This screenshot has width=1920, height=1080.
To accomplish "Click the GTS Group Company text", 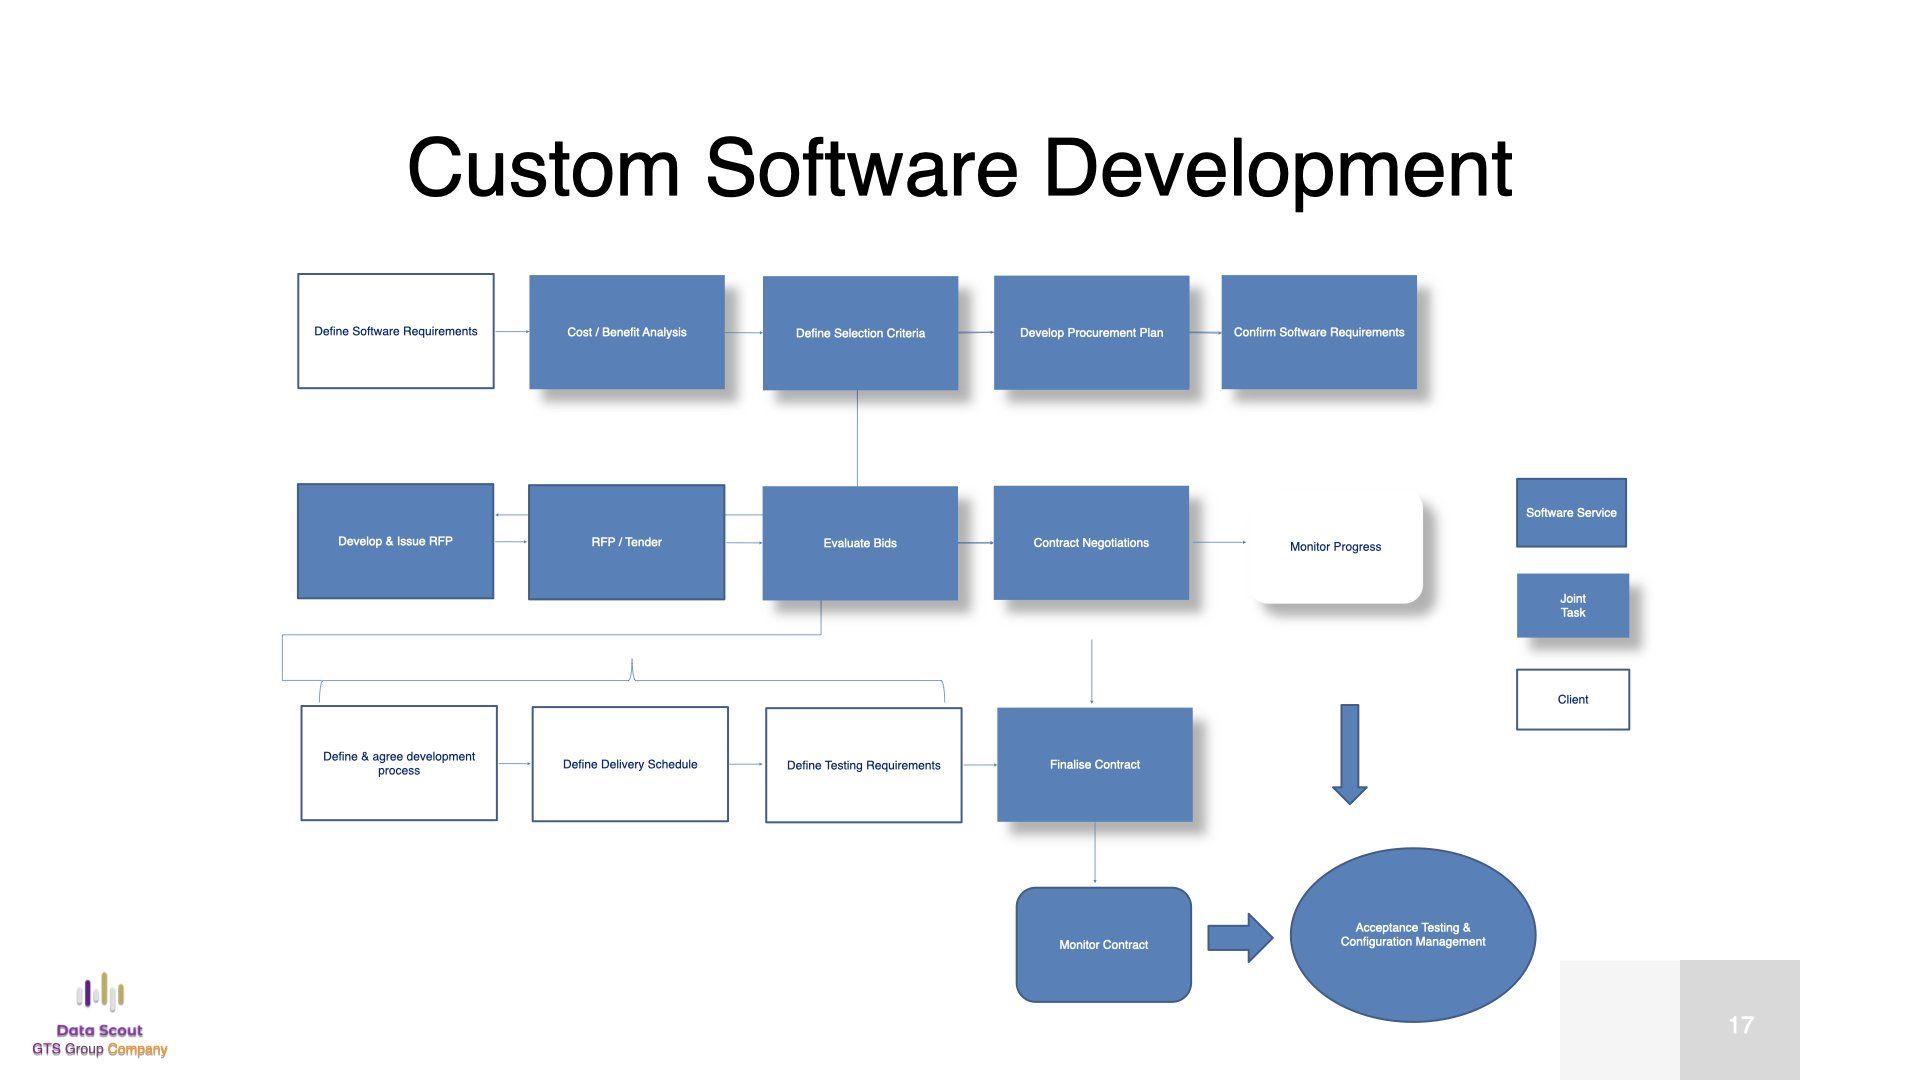I will click(99, 1049).
